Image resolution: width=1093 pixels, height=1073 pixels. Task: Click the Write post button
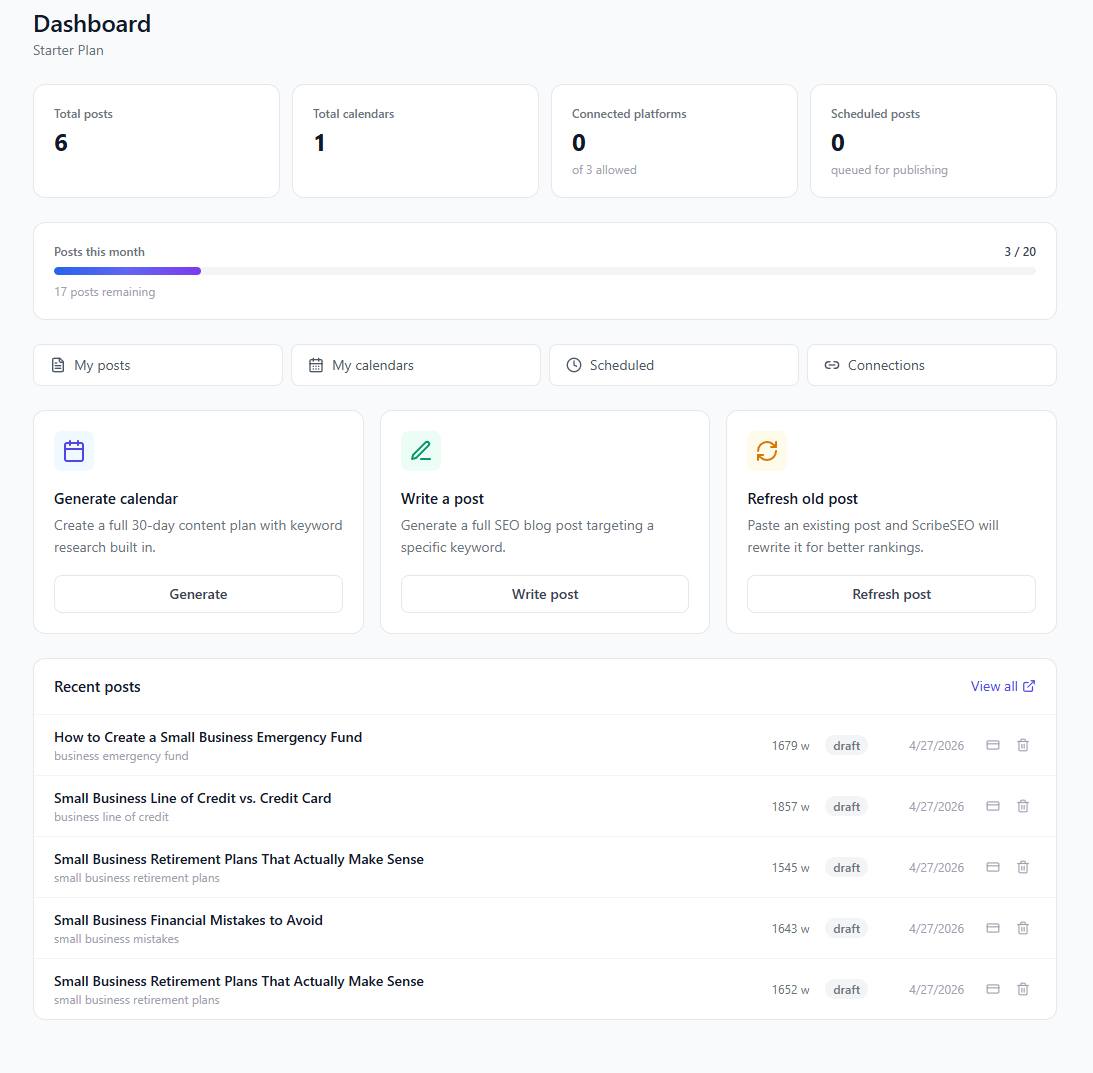click(x=545, y=594)
